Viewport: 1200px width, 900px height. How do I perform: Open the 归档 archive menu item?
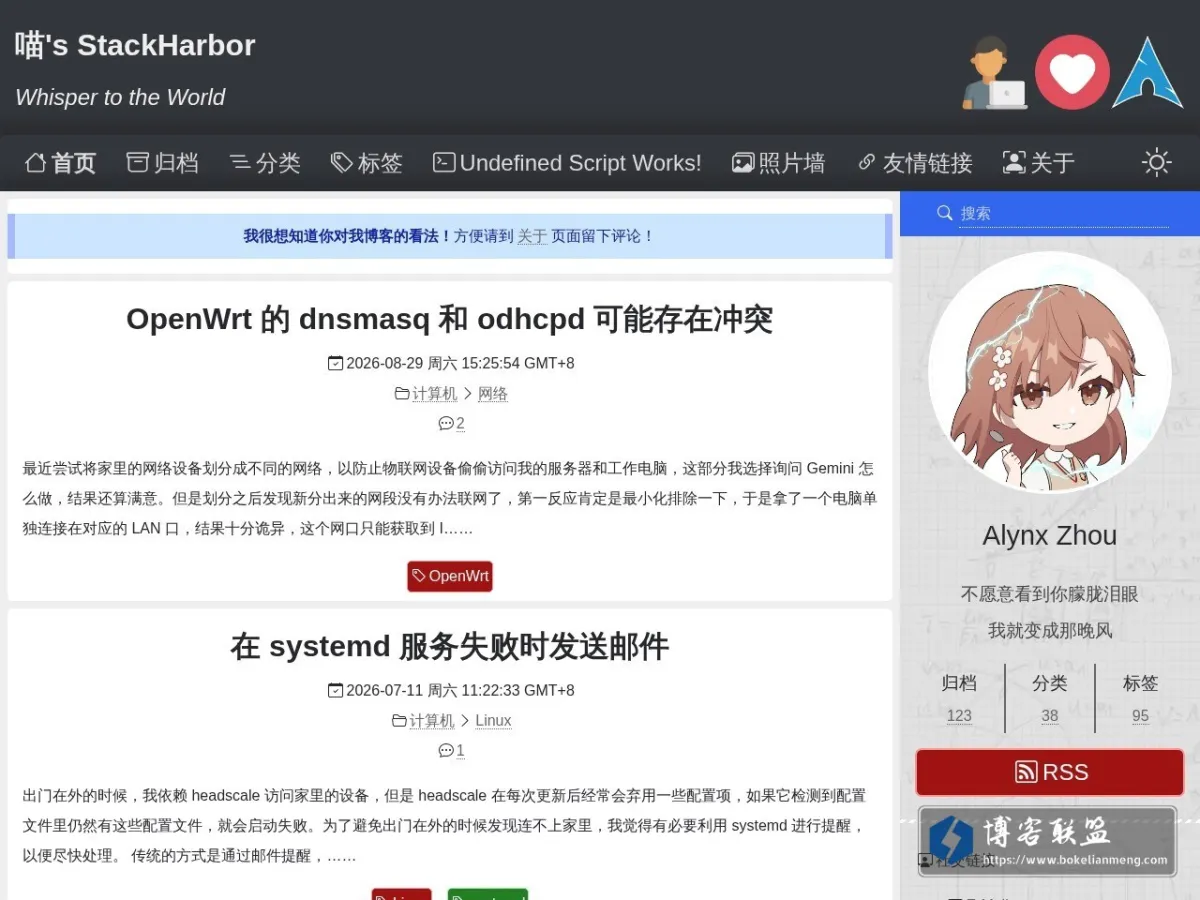[163, 163]
